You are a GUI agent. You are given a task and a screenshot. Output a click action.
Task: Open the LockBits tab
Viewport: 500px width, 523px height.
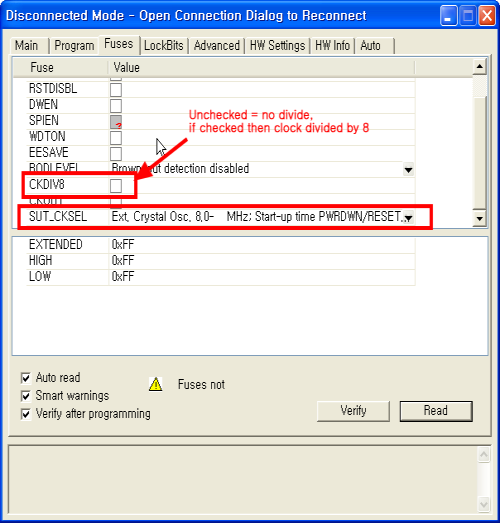click(x=164, y=45)
